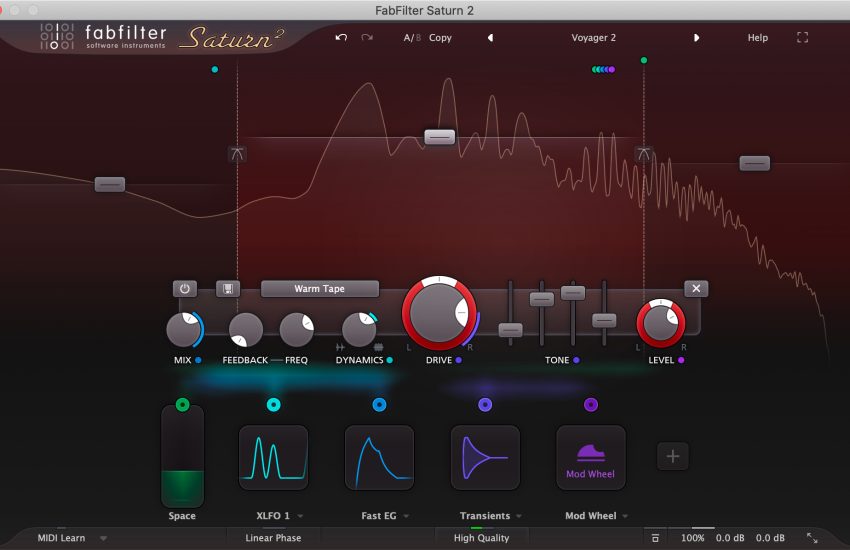
Task: Click the right crossover handle icon
Action: tap(643, 154)
